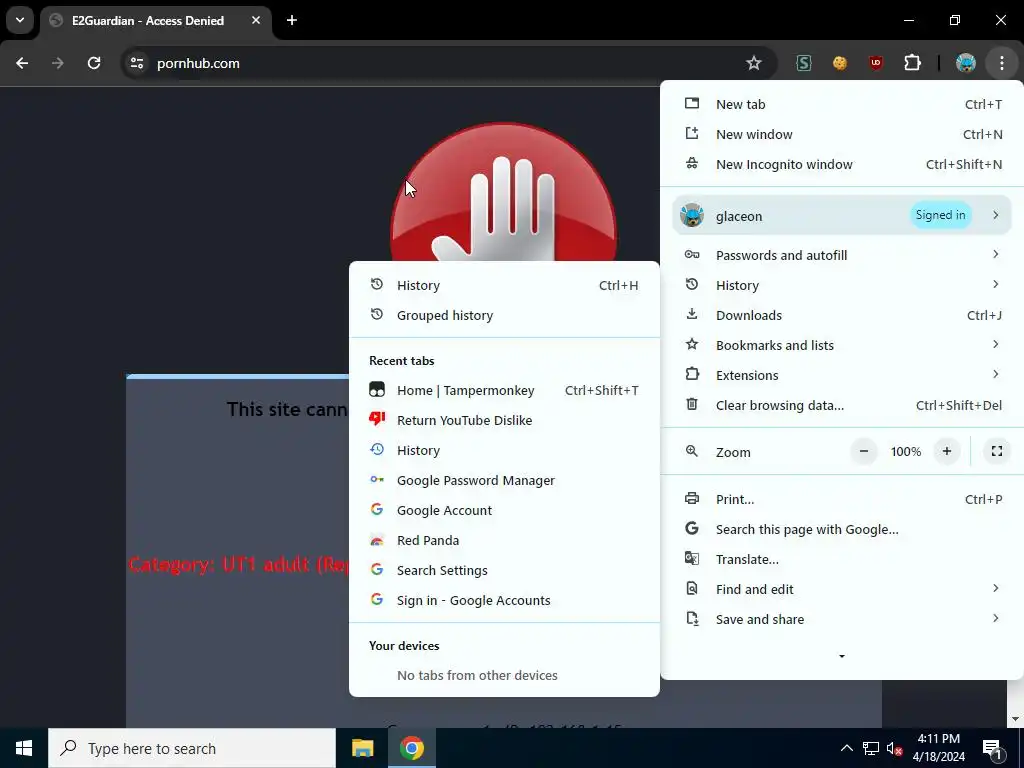Open Clear browsing data dialog

click(x=842, y=406)
